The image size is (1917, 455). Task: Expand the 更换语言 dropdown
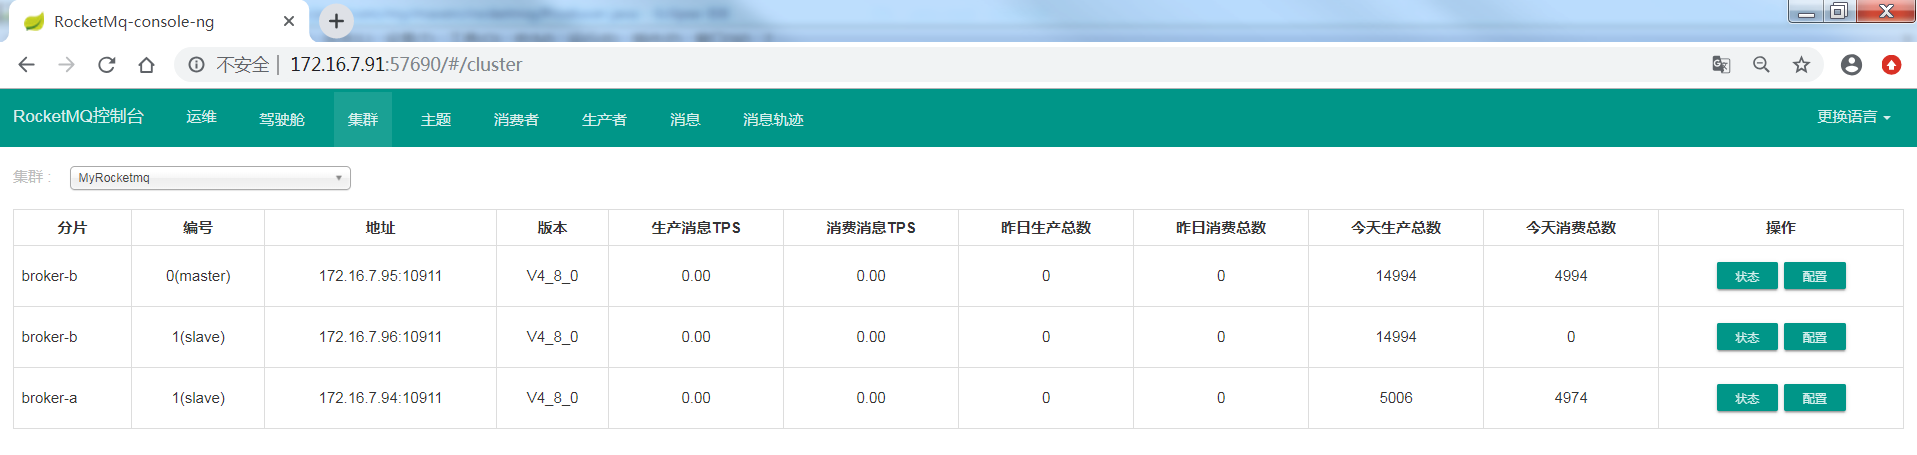pos(1853,117)
